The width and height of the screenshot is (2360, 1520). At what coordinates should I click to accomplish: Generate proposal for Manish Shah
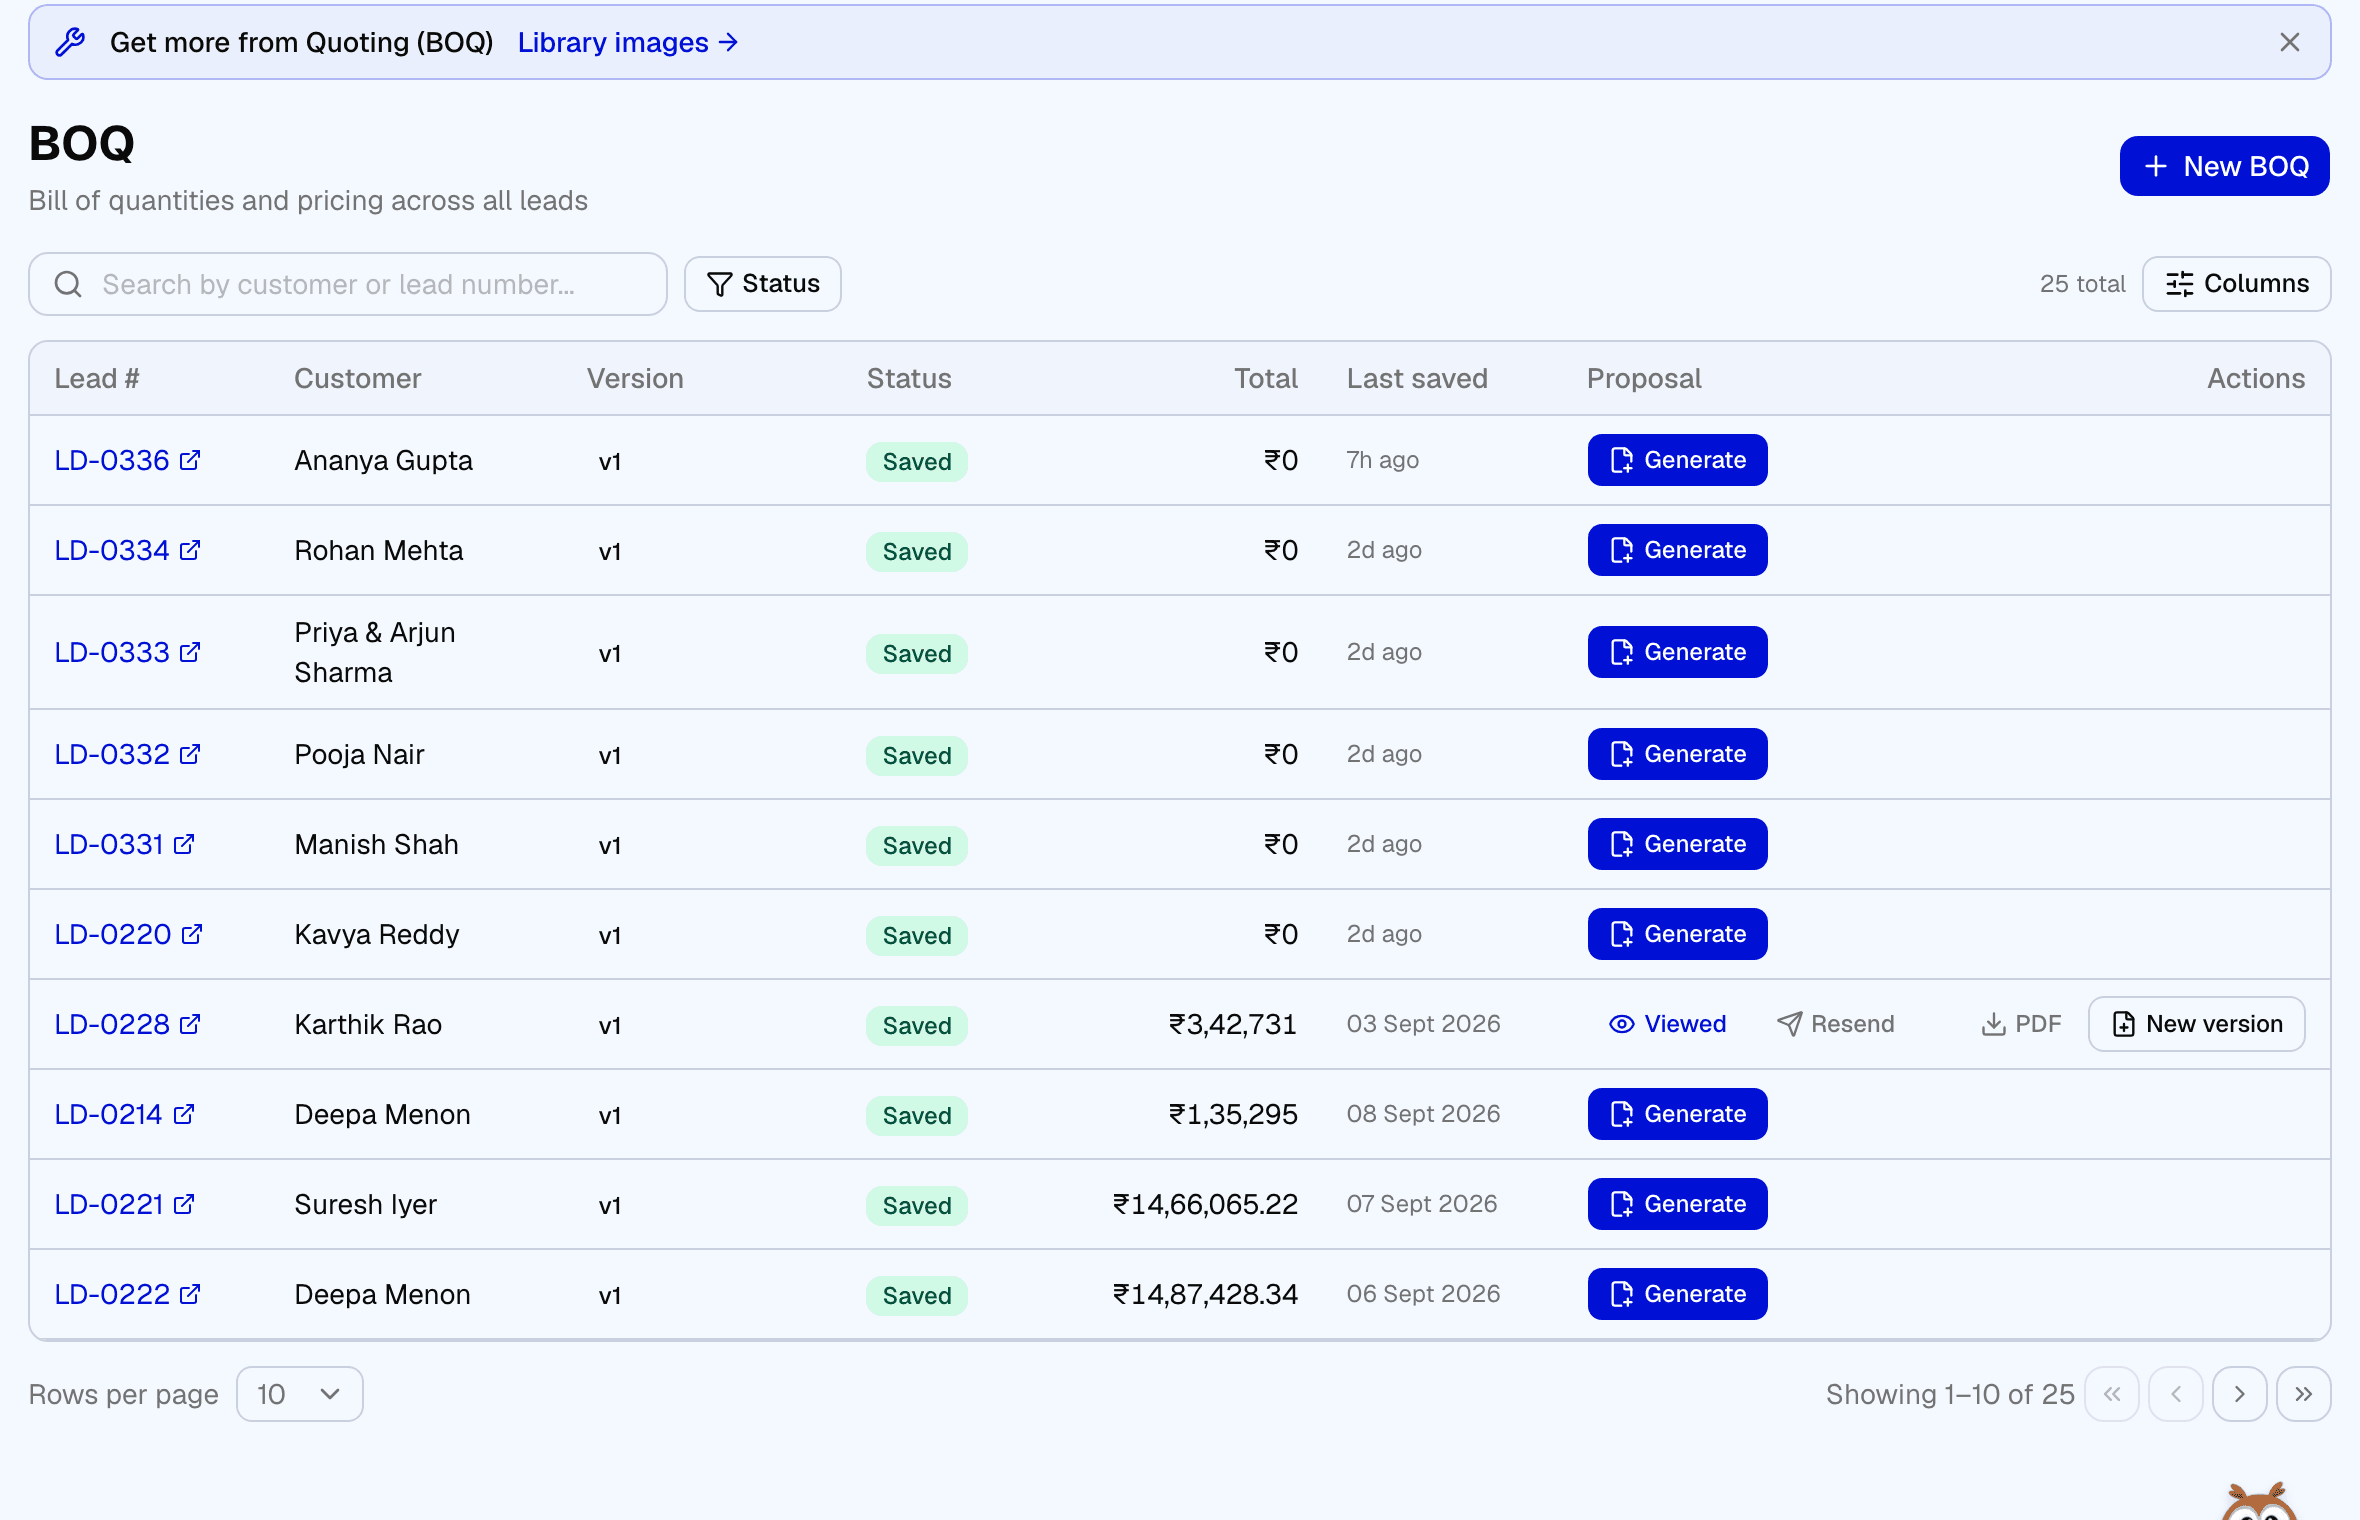1677,844
